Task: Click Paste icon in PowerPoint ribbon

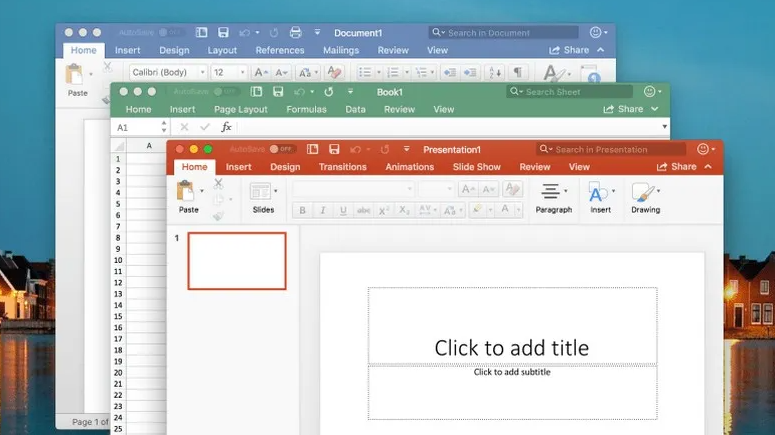Action: [186, 191]
